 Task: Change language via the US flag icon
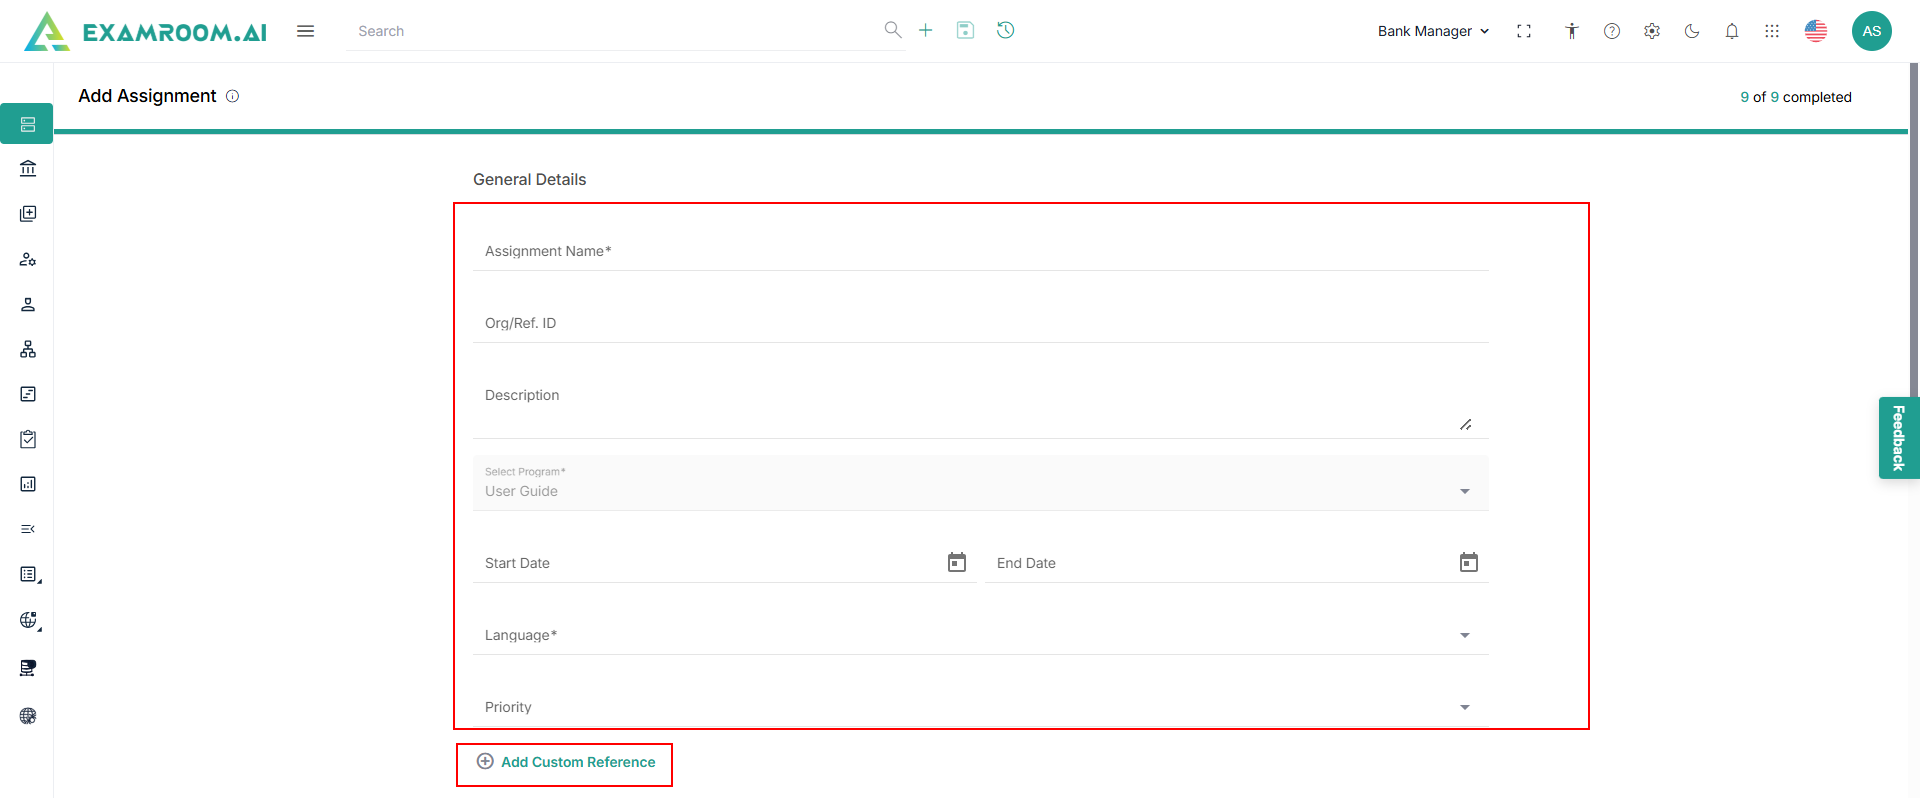[1816, 31]
